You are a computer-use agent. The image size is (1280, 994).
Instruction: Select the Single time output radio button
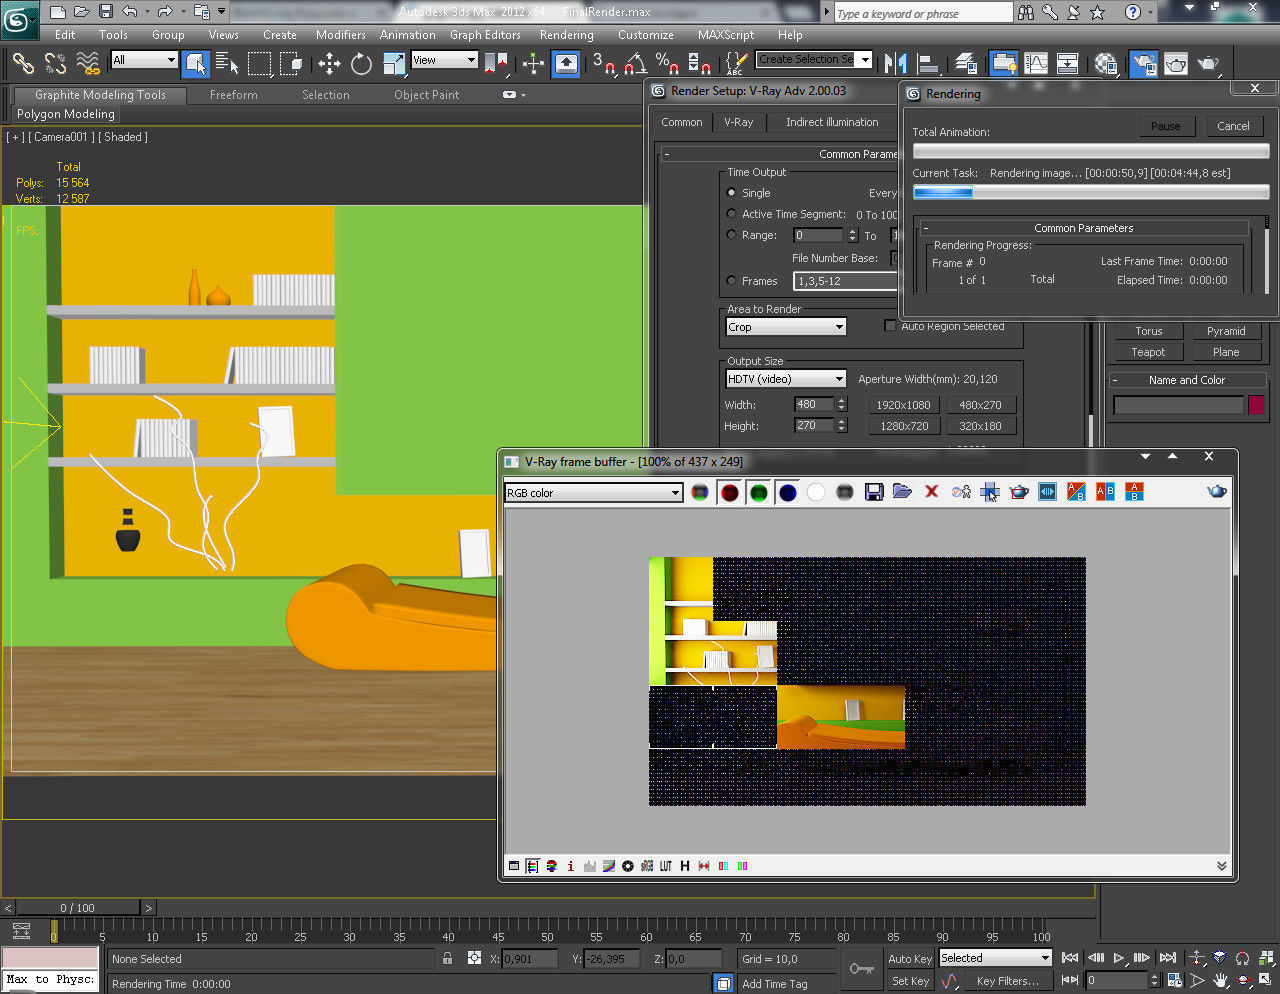click(x=731, y=193)
